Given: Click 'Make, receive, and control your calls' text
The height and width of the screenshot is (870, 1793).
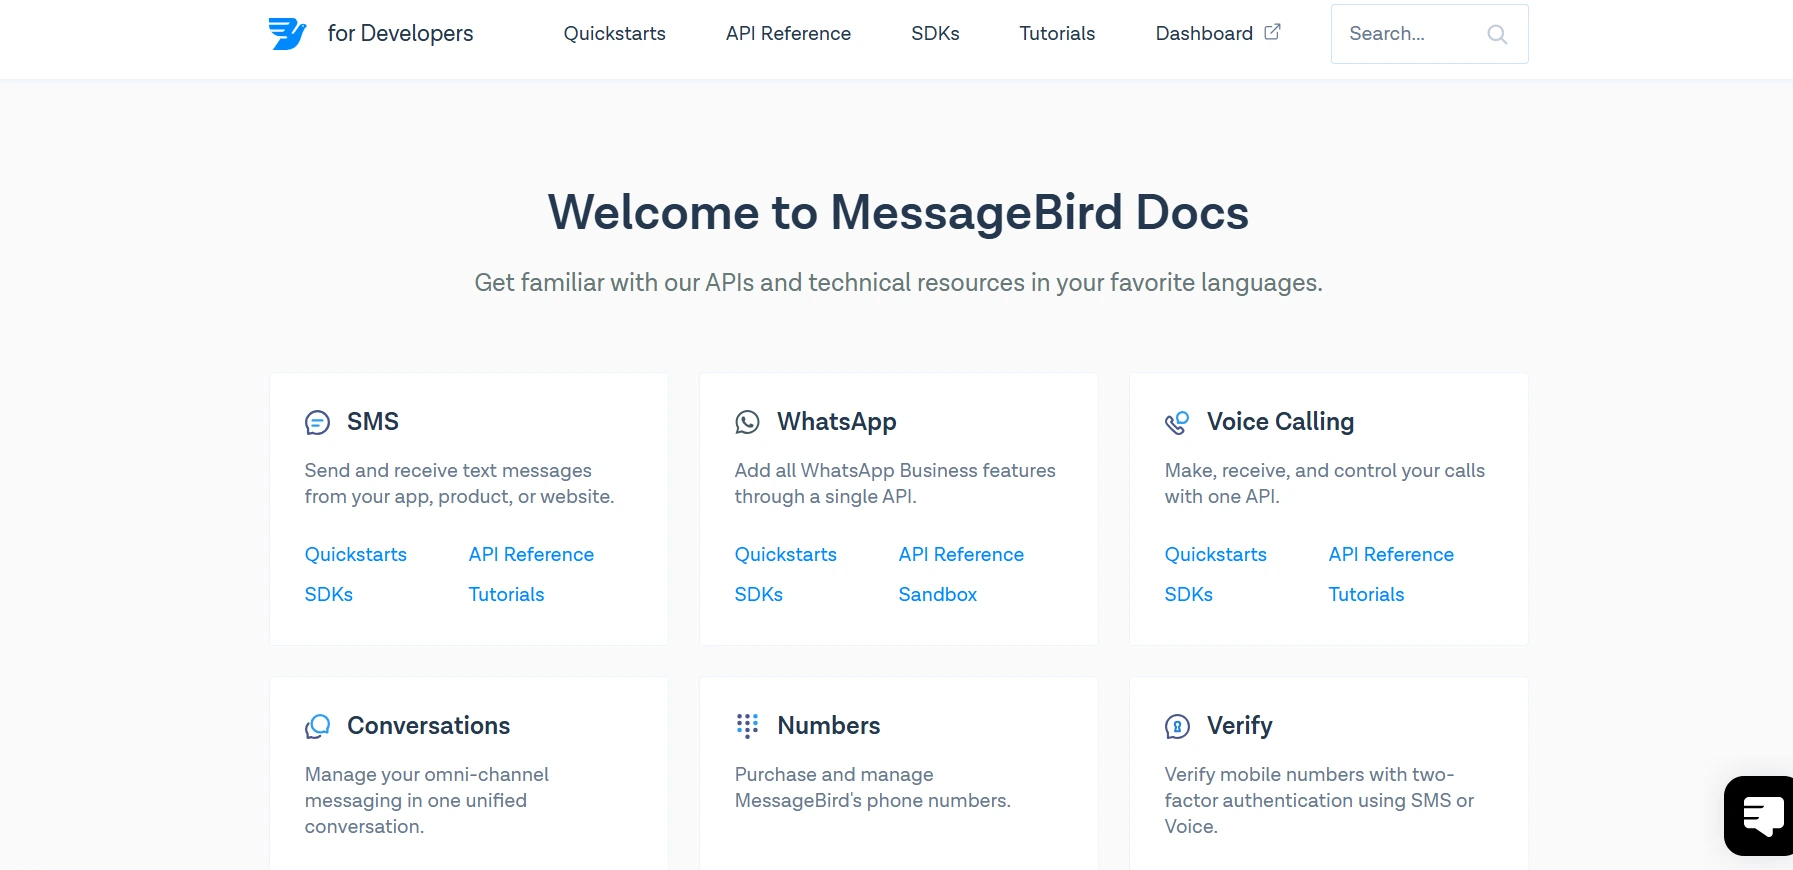Looking at the screenshot, I should pyautogui.click(x=1324, y=483).
